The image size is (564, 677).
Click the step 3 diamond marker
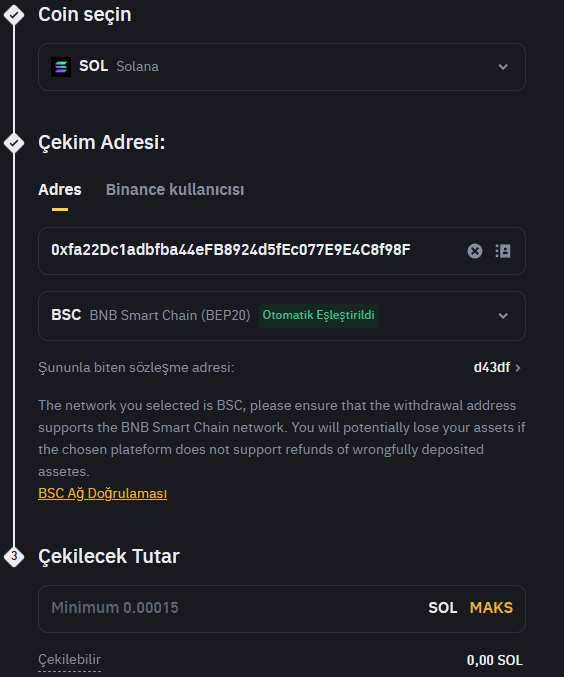(x=14, y=556)
